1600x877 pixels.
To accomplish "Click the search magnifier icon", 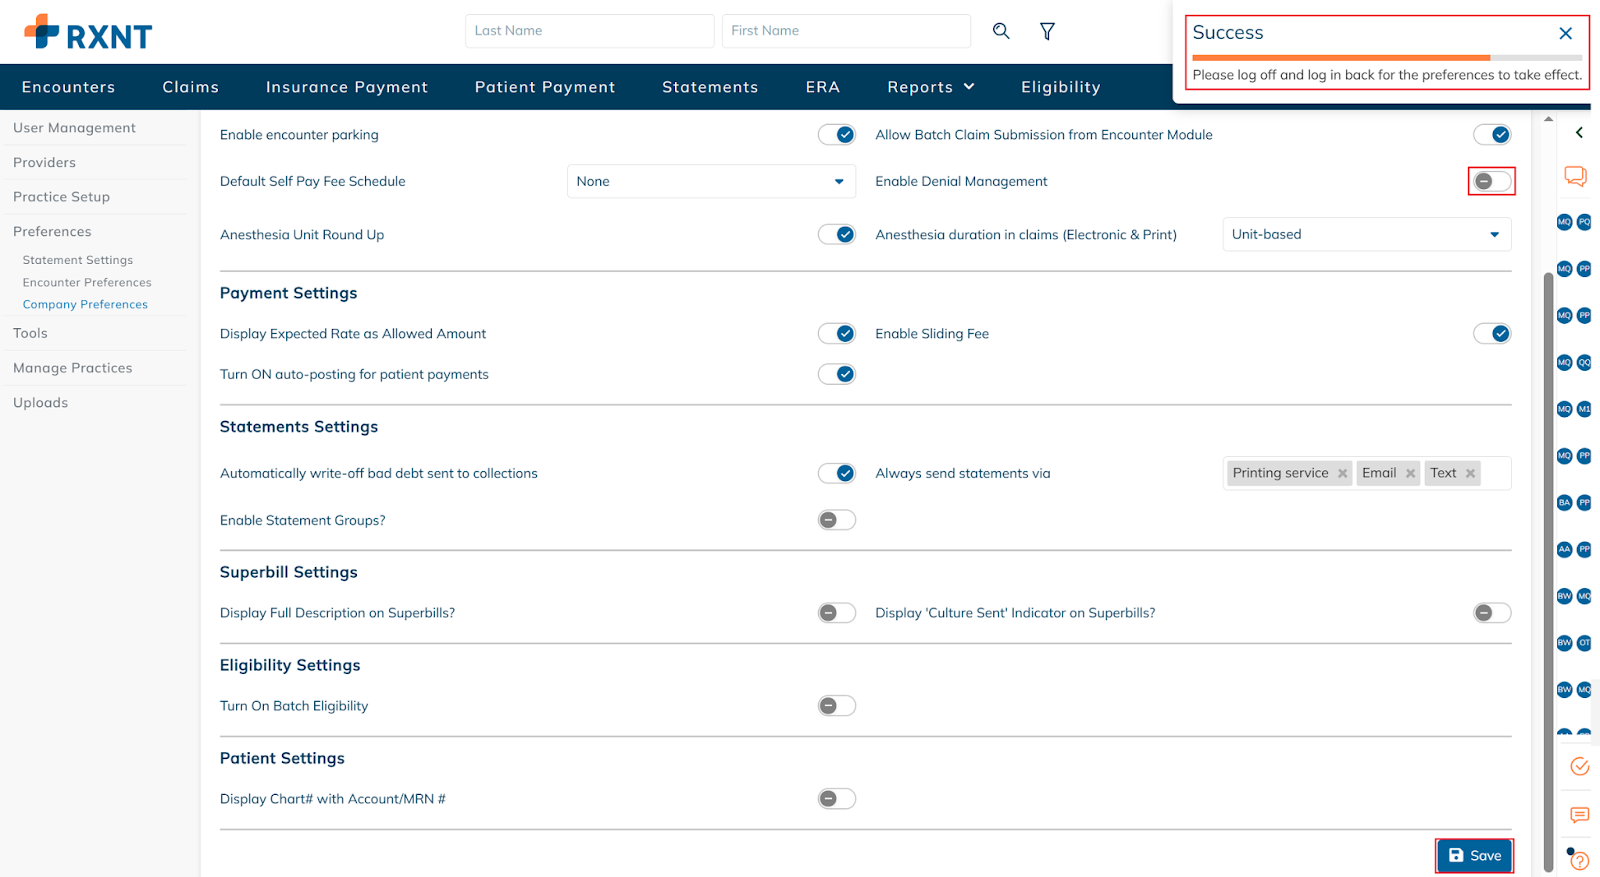I will click(x=1000, y=31).
